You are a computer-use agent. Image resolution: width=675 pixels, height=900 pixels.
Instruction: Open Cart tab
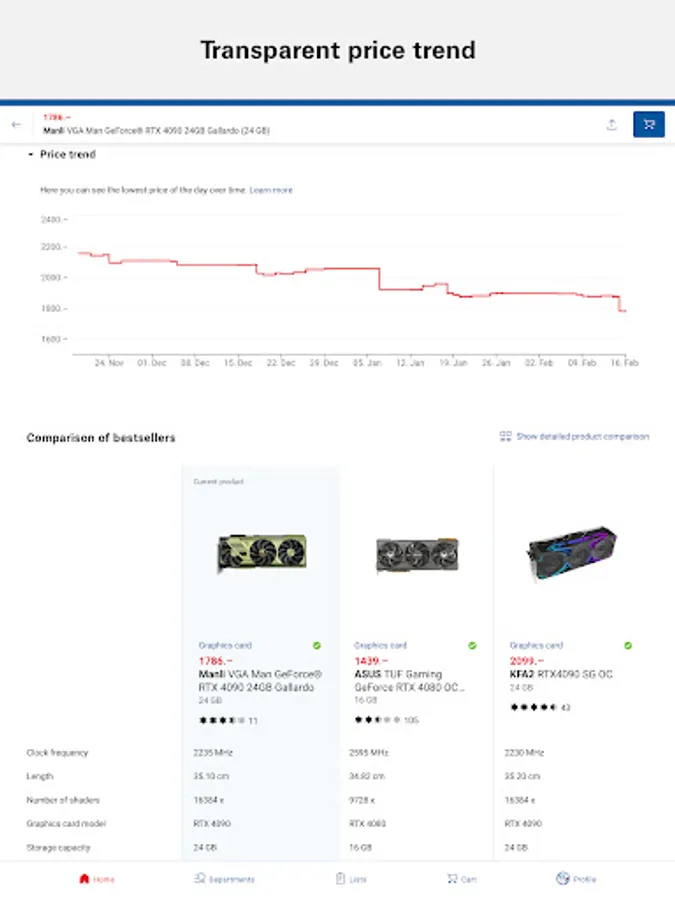tap(461, 879)
